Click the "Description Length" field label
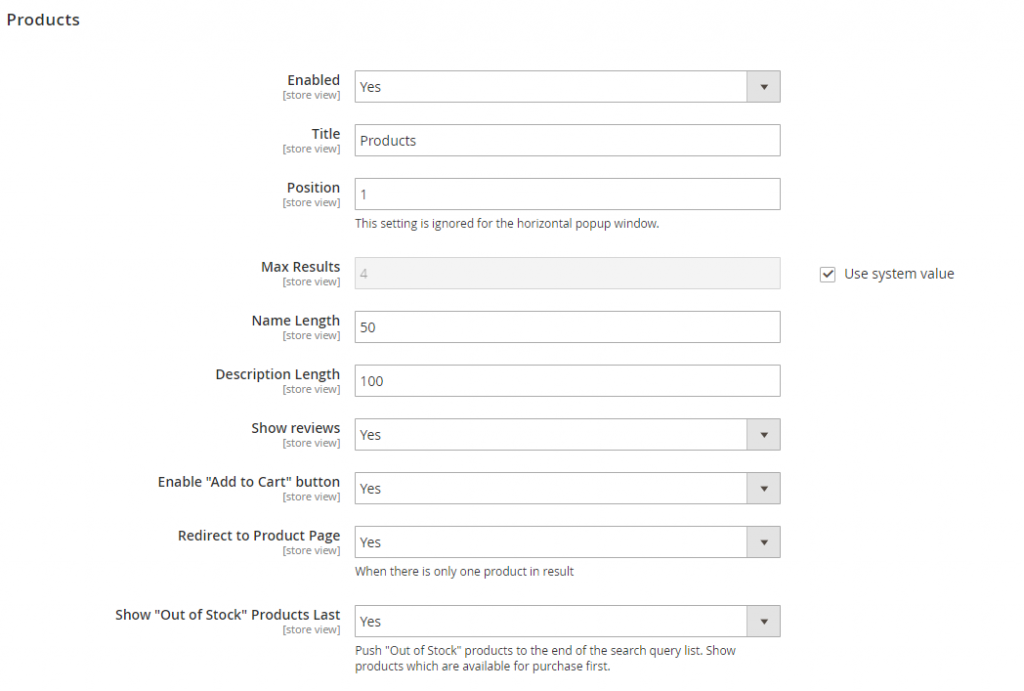Viewport: 1024px width, 691px height. point(277,375)
